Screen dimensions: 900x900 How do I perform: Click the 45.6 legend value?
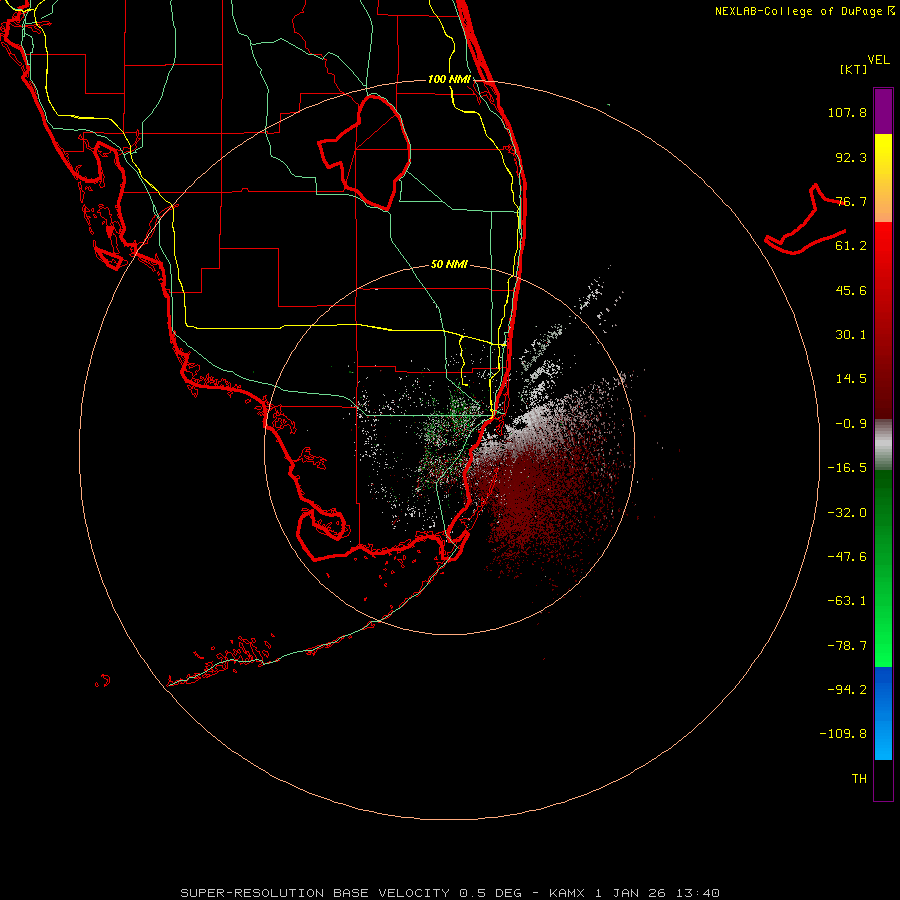851,290
